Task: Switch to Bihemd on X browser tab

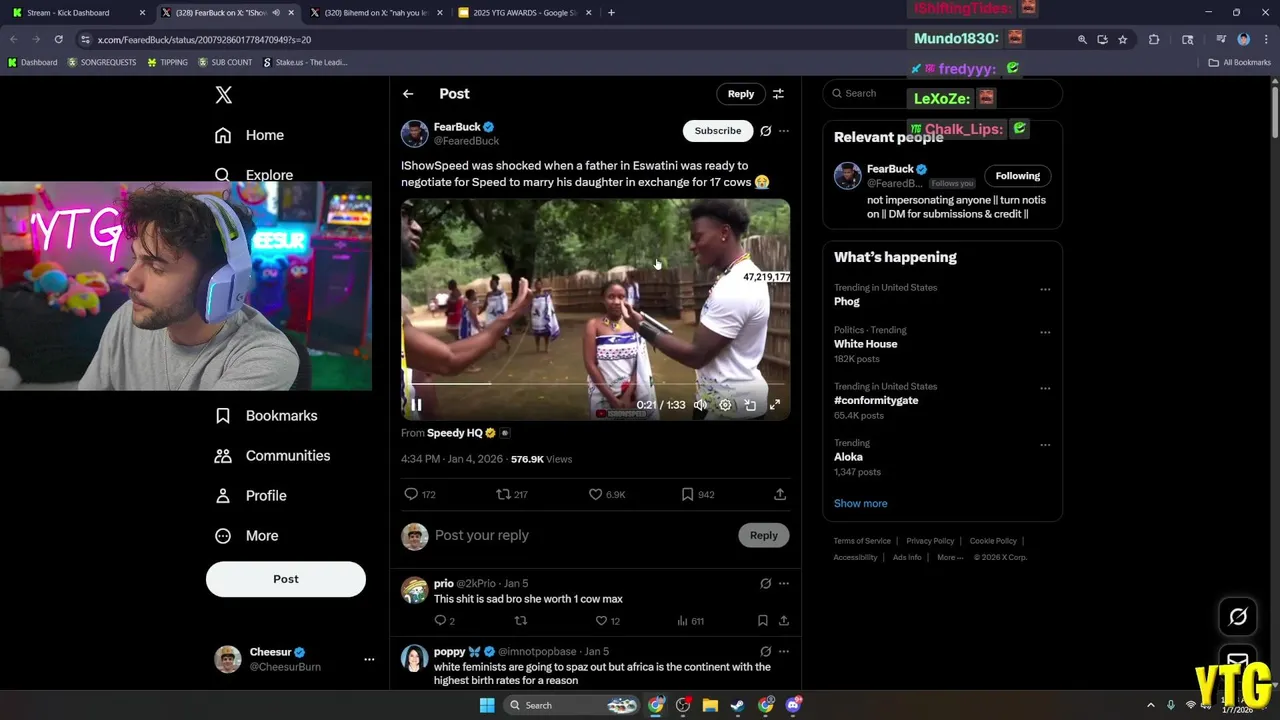Action: coord(375,13)
